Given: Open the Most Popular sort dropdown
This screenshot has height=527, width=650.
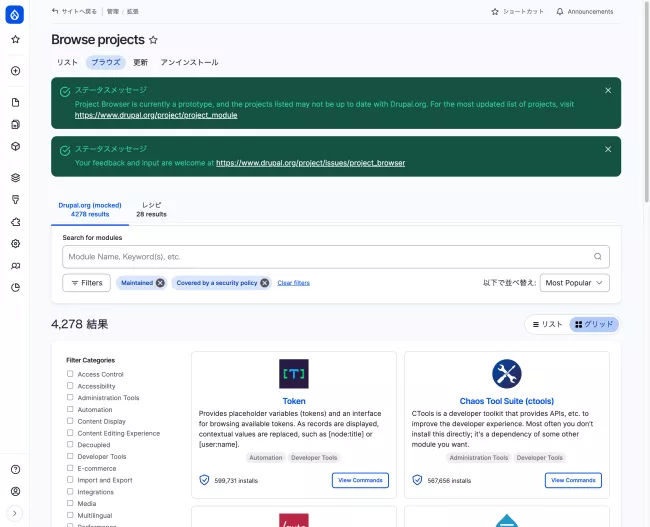Looking at the screenshot, I should [575, 283].
